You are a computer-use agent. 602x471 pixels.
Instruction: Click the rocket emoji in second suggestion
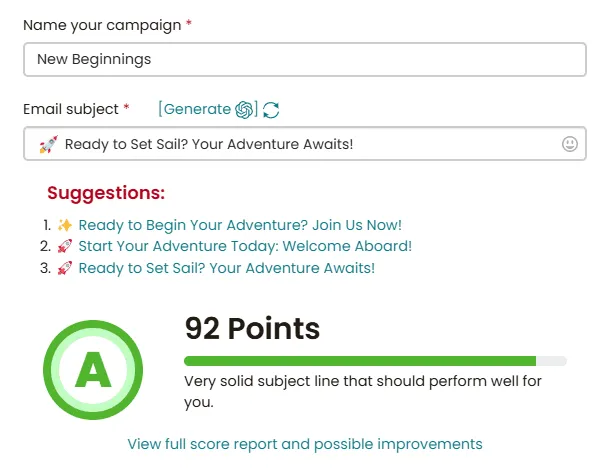point(65,246)
